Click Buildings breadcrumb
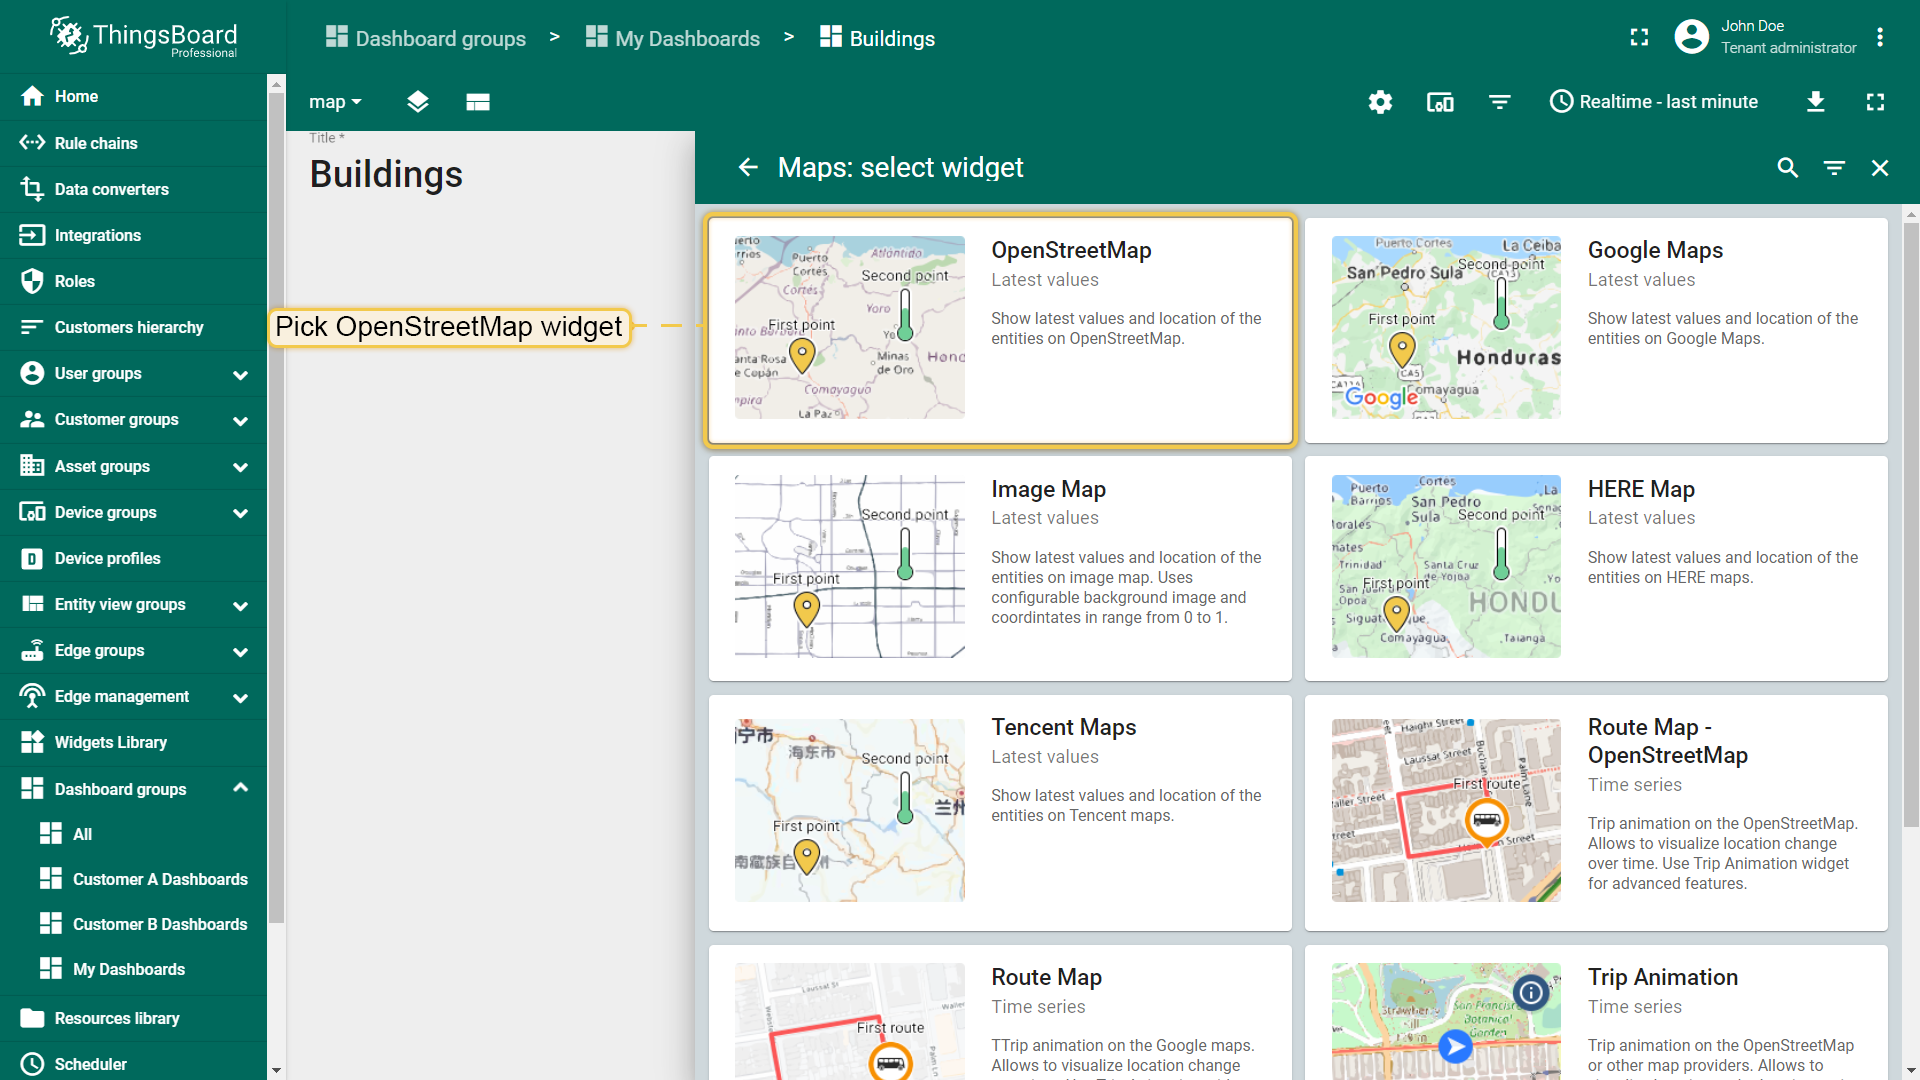 [x=877, y=38]
